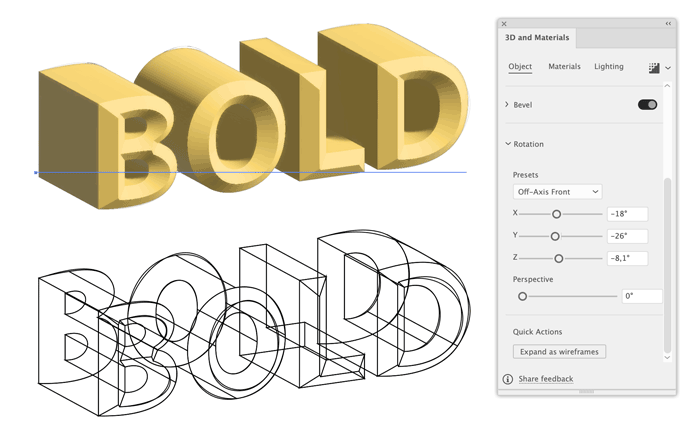Click the Quick Actions label
The height and width of the screenshot is (442, 700).
click(x=537, y=332)
